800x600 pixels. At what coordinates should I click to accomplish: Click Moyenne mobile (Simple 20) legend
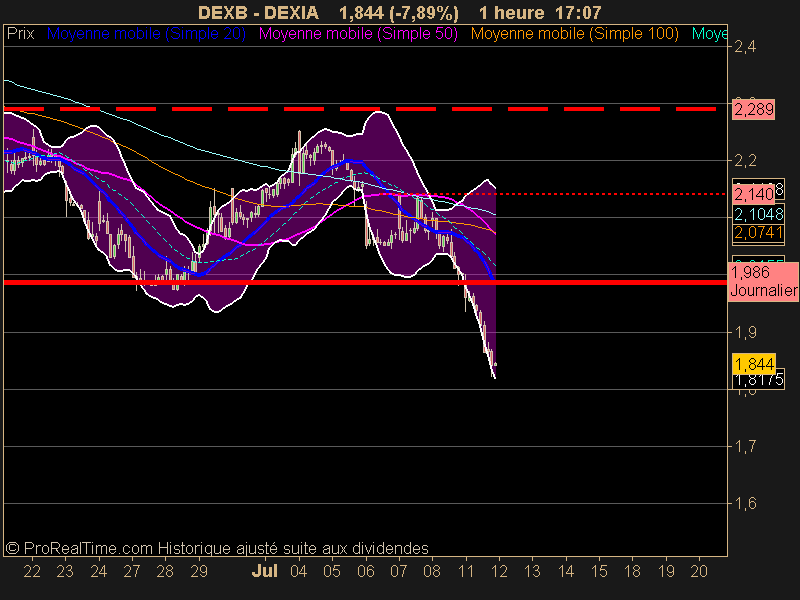click(x=146, y=34)
